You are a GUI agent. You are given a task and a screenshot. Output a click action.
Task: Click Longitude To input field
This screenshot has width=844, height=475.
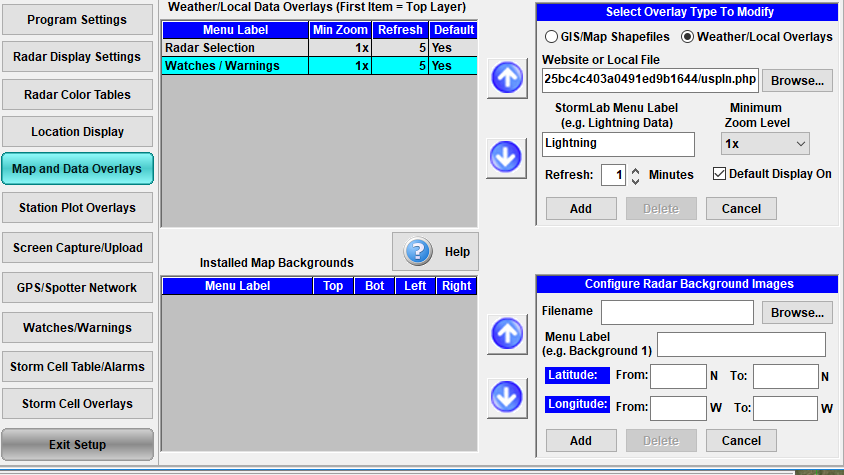tap(785, 408)
